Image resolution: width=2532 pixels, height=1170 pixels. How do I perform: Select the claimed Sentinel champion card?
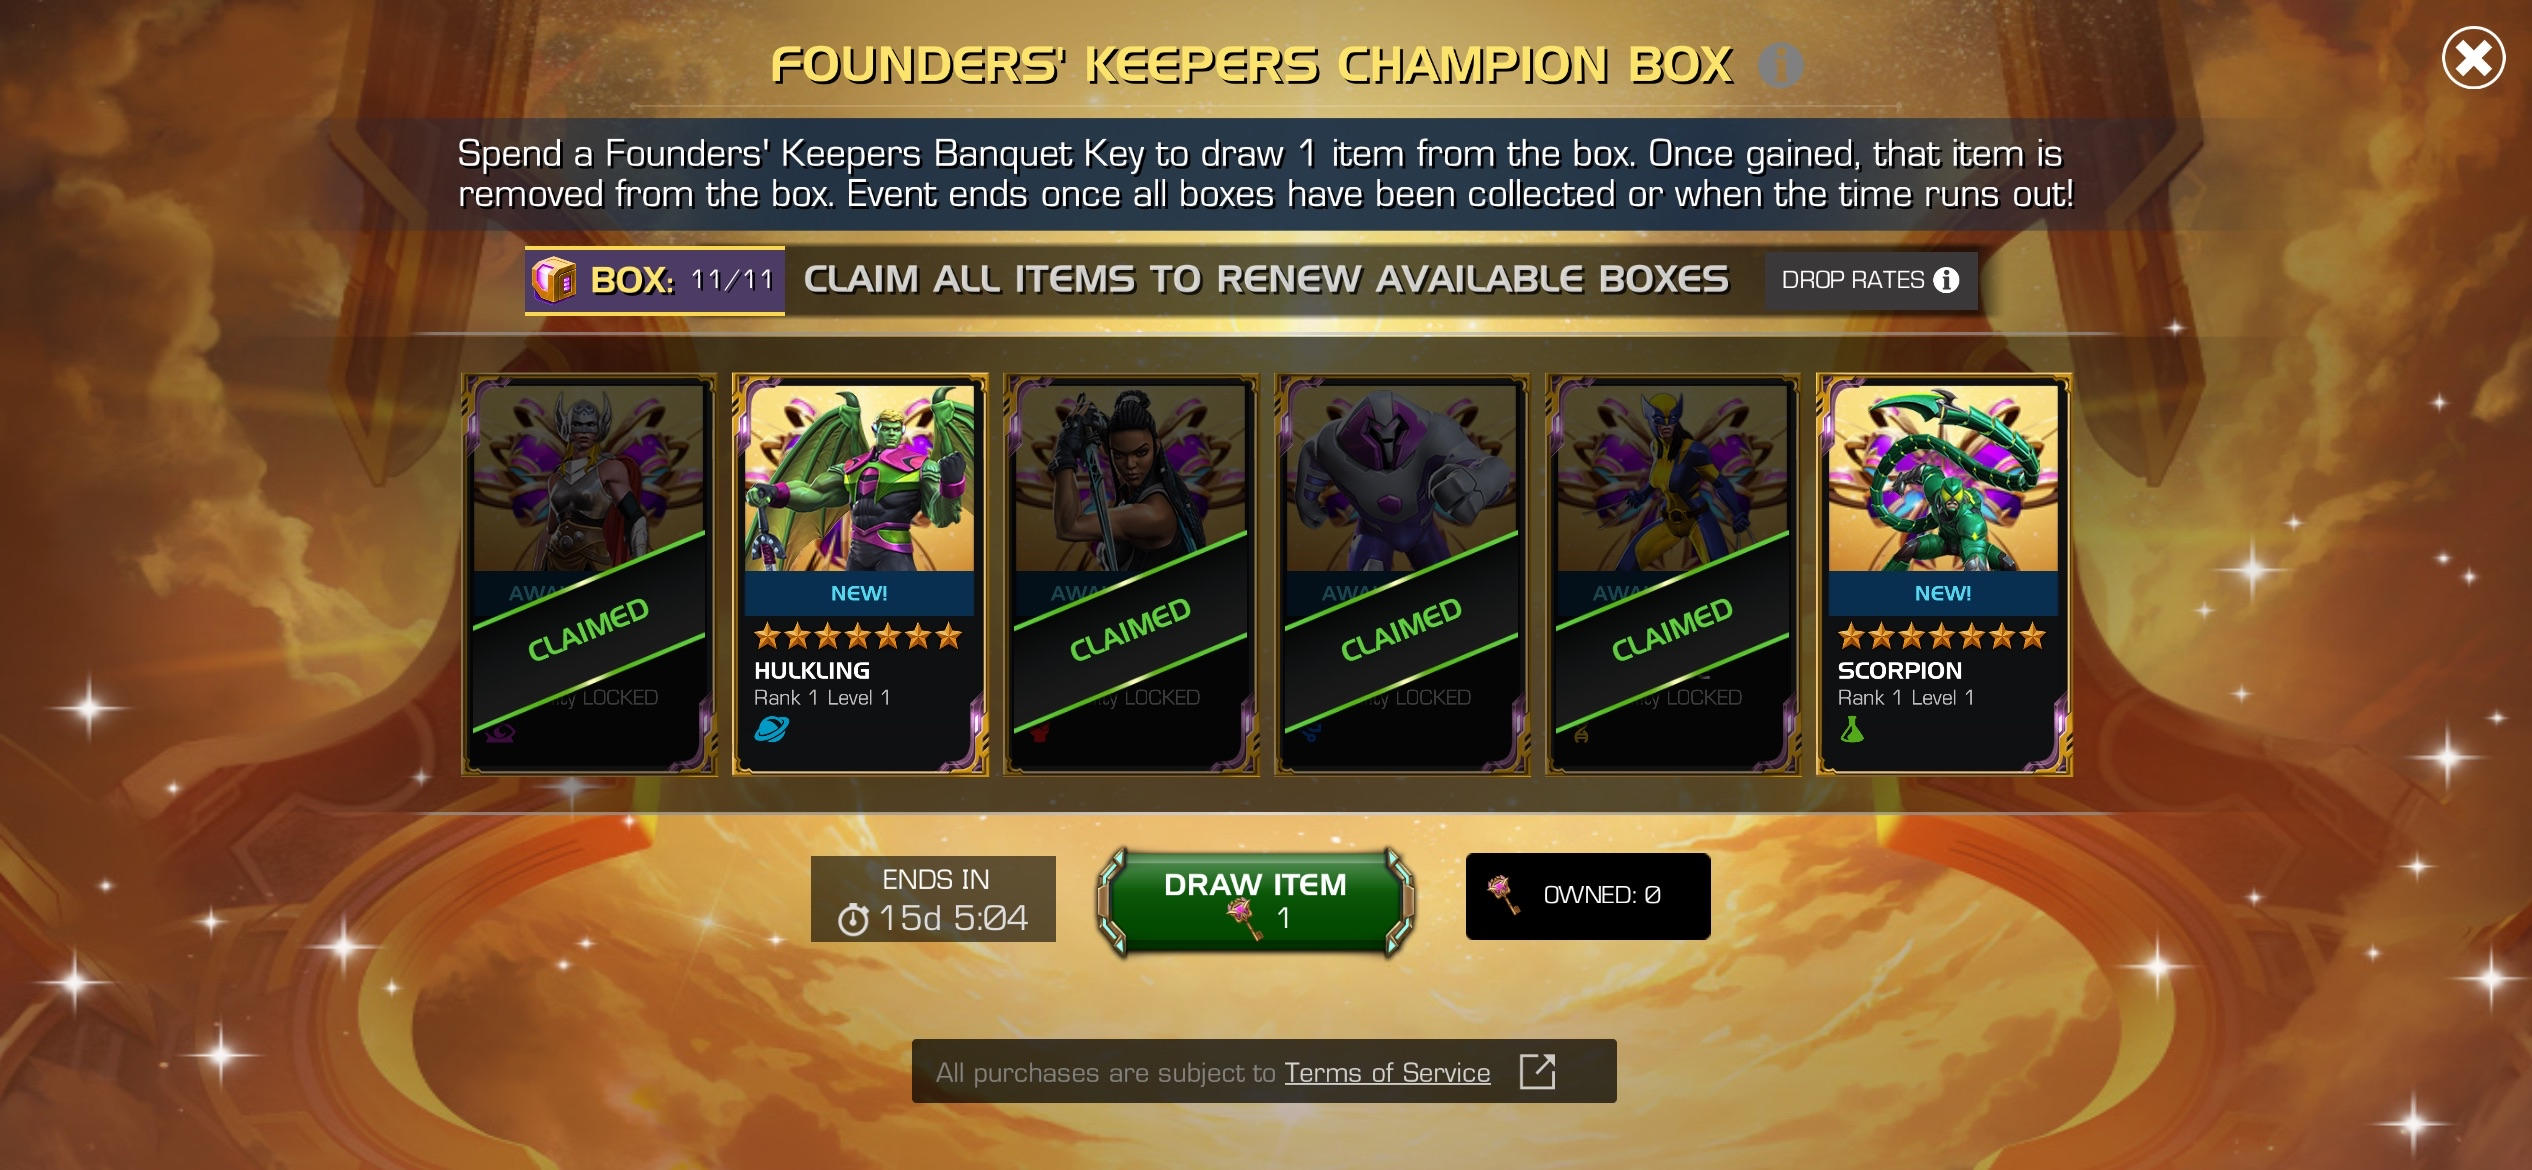pyautogui.click(x=1402, y=575)
